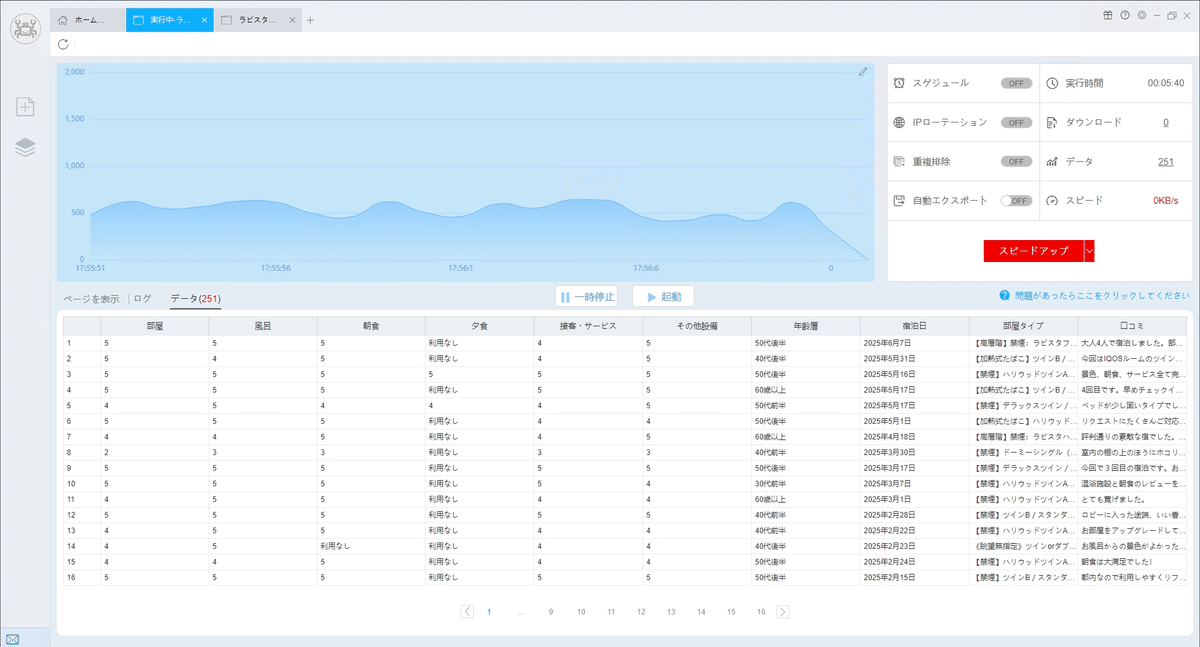Open the help question mark icon in title bar
The image size is (1200, 647).
point(1125,15)
